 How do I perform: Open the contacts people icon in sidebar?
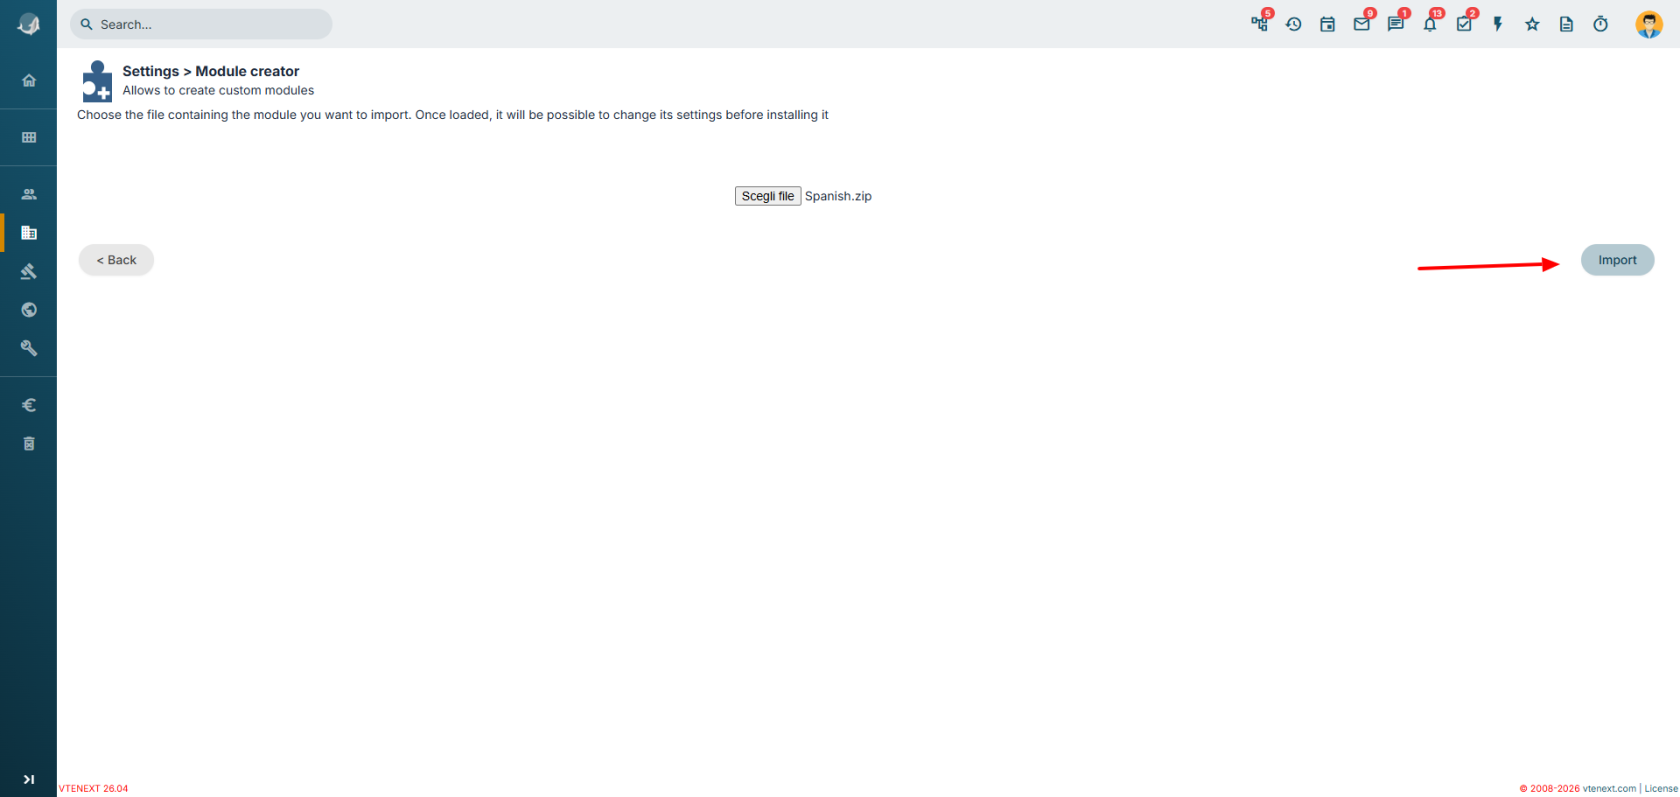click(29, 194)
